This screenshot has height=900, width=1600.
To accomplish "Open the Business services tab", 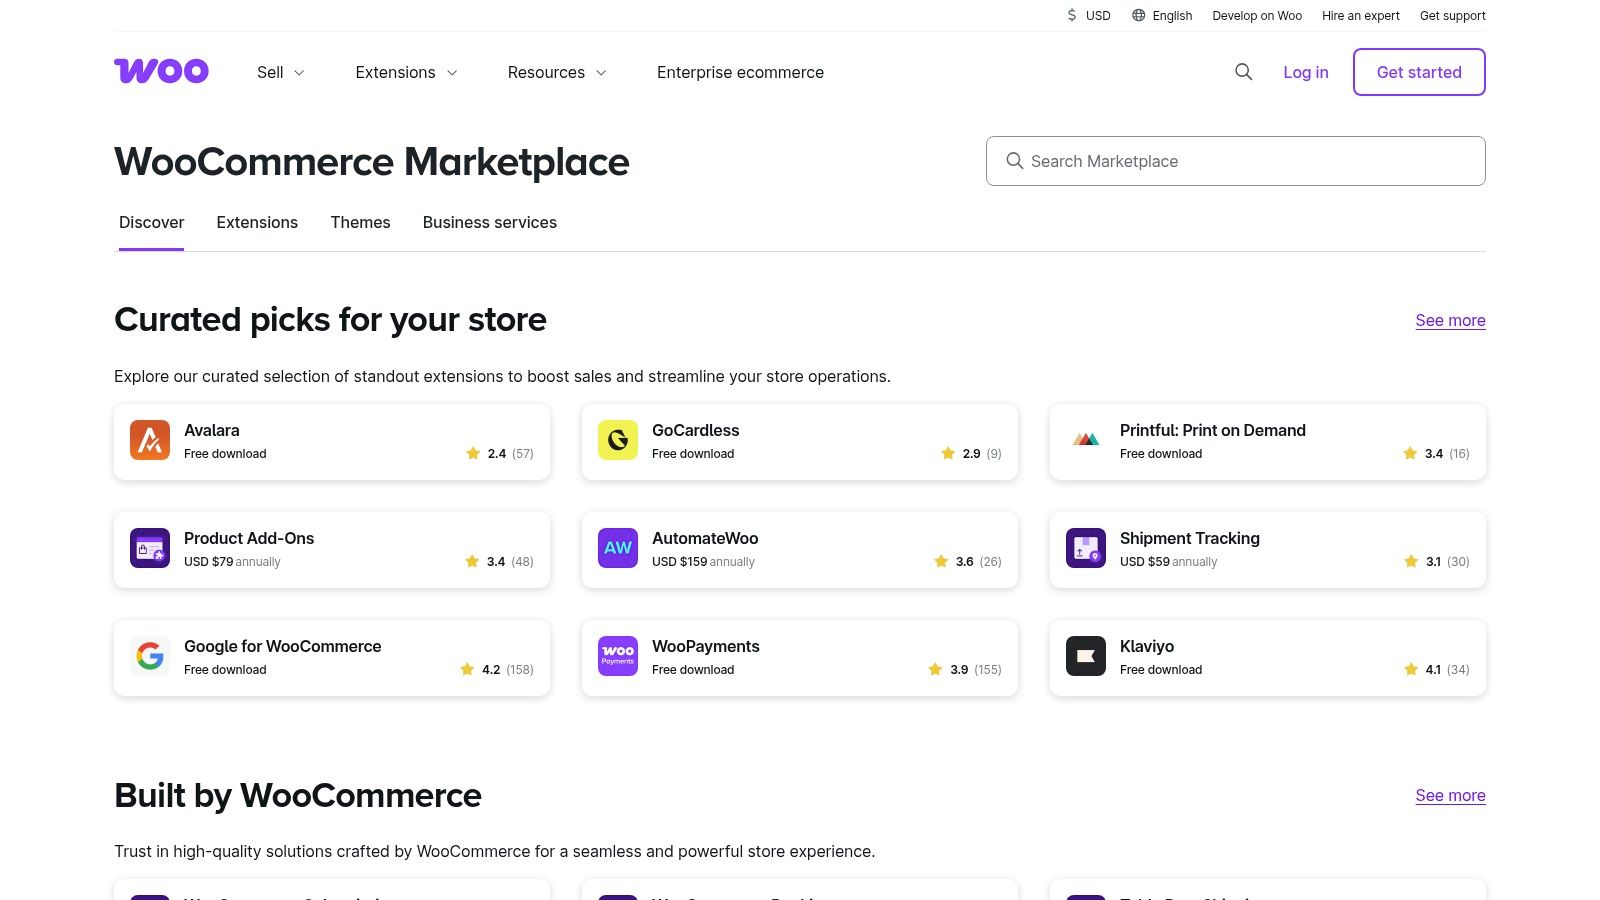I will pyautogui.click(x=489, y=222).
